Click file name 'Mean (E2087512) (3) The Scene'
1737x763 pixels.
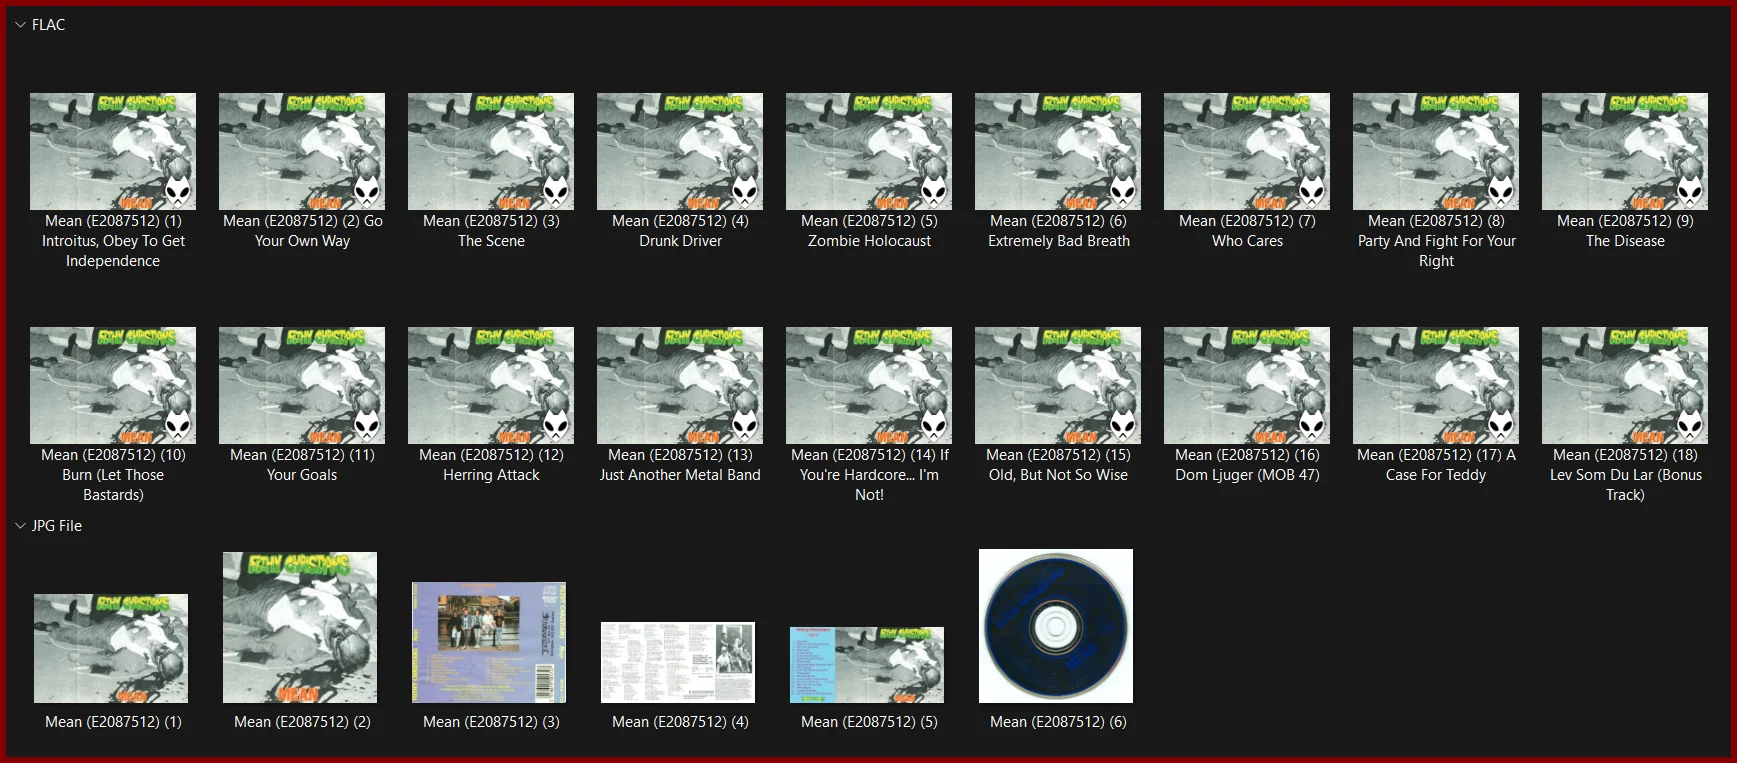tap(491, 231)
